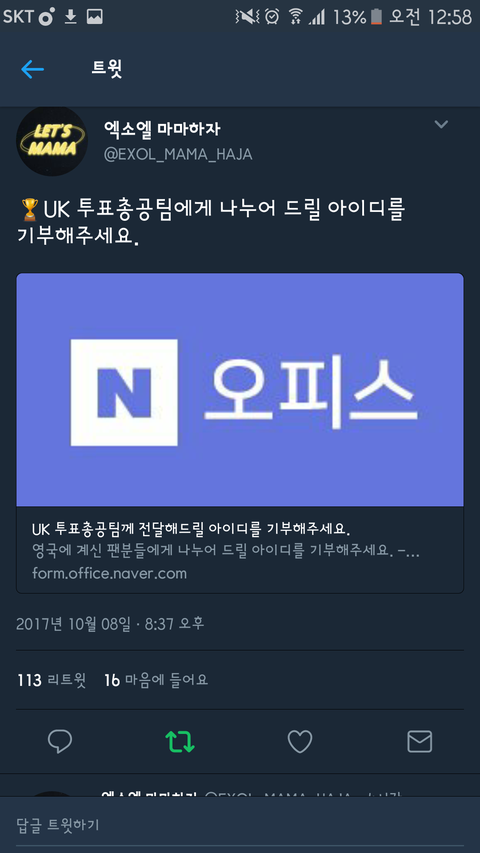View the 113 리트윗 list

pyautogui.click(x=52, y=680)
